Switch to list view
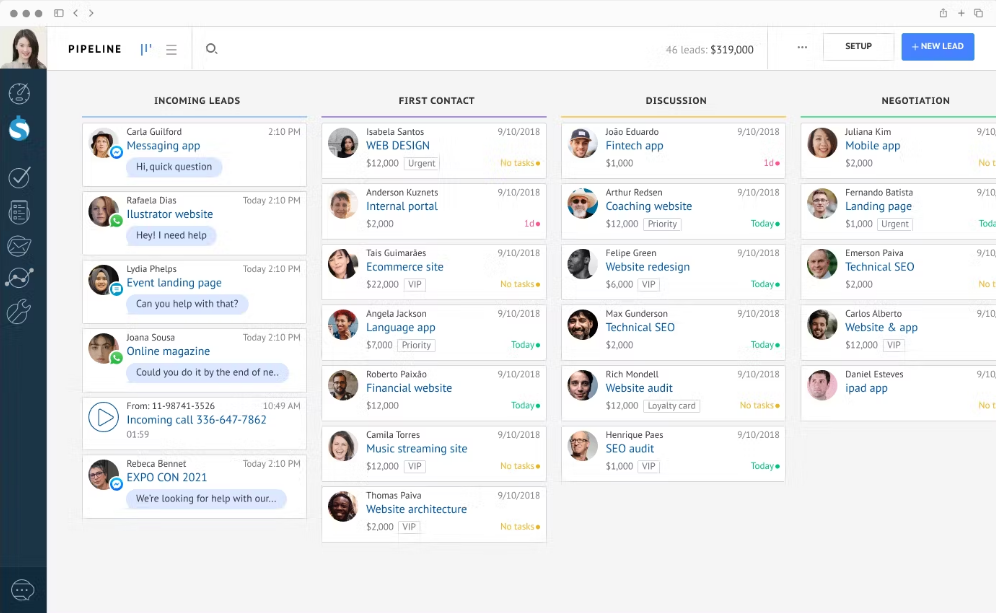Image resolution: width=996 pixels, height=613 pixels. [x=171, y=49]
